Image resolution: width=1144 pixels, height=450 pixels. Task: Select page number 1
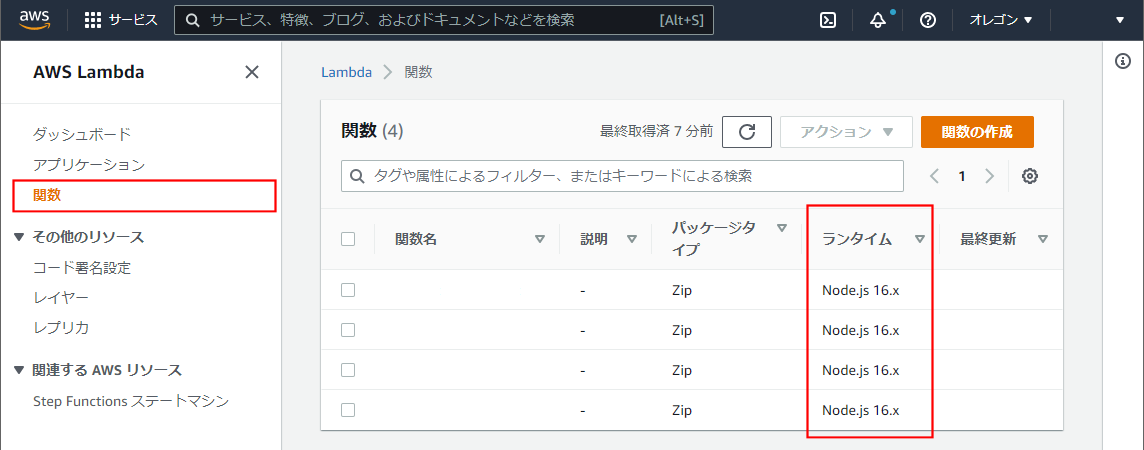click(962, 176)
